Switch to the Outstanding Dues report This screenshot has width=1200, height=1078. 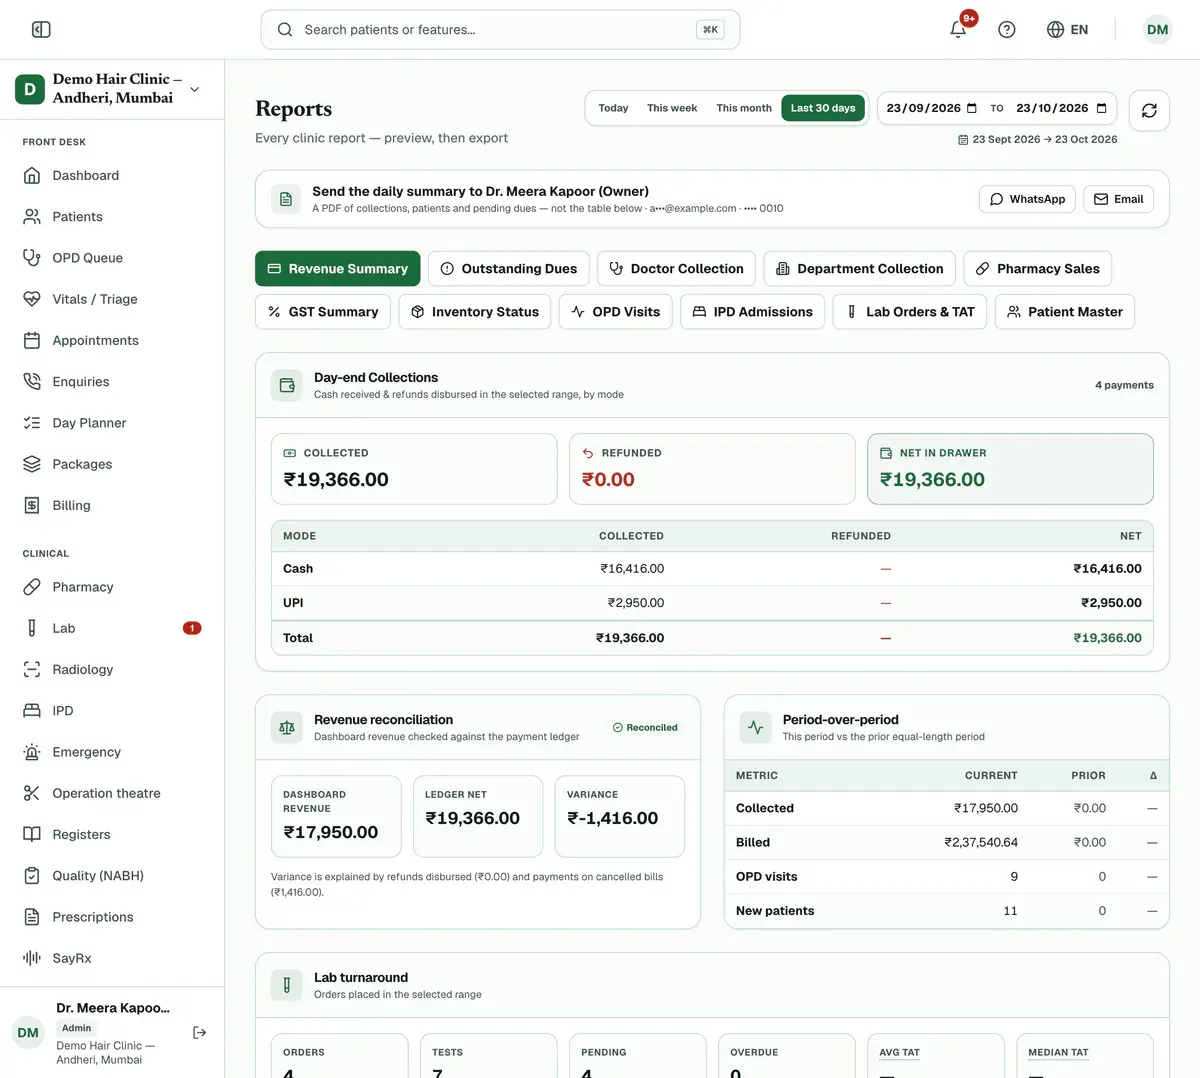point(509,269)
